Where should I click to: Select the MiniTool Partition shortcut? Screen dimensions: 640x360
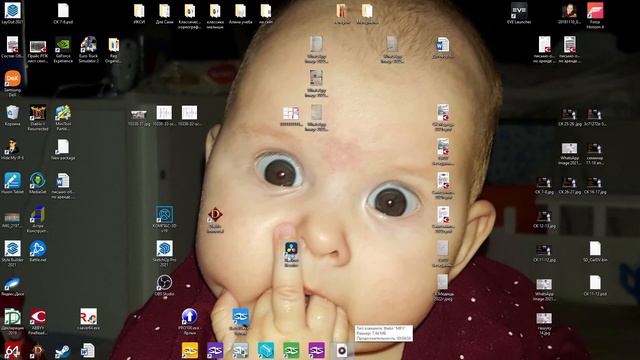tap(63, 113)
